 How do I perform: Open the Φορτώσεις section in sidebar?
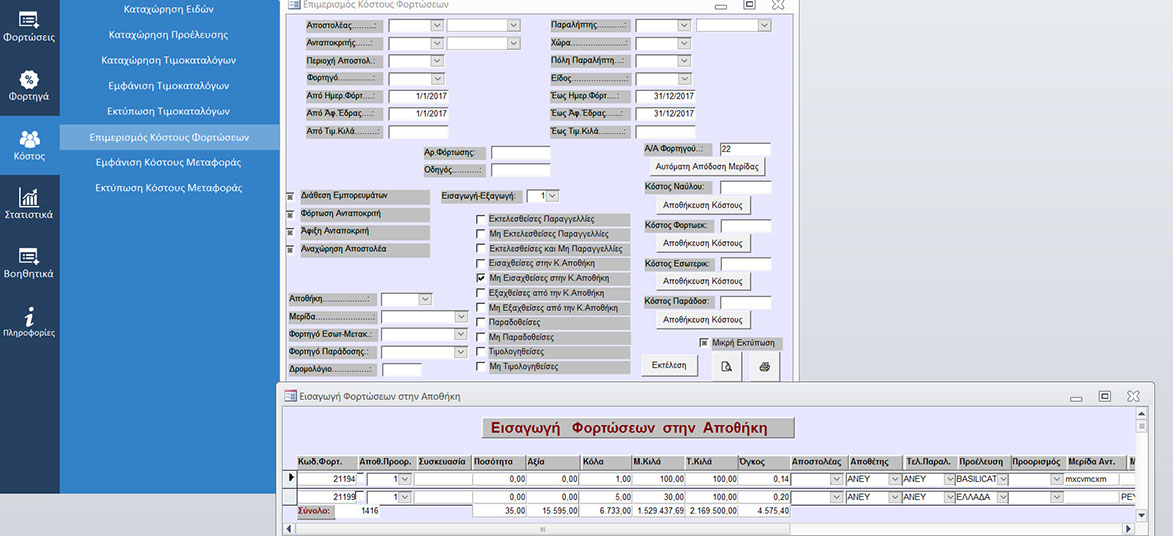(x=29, y=27)
